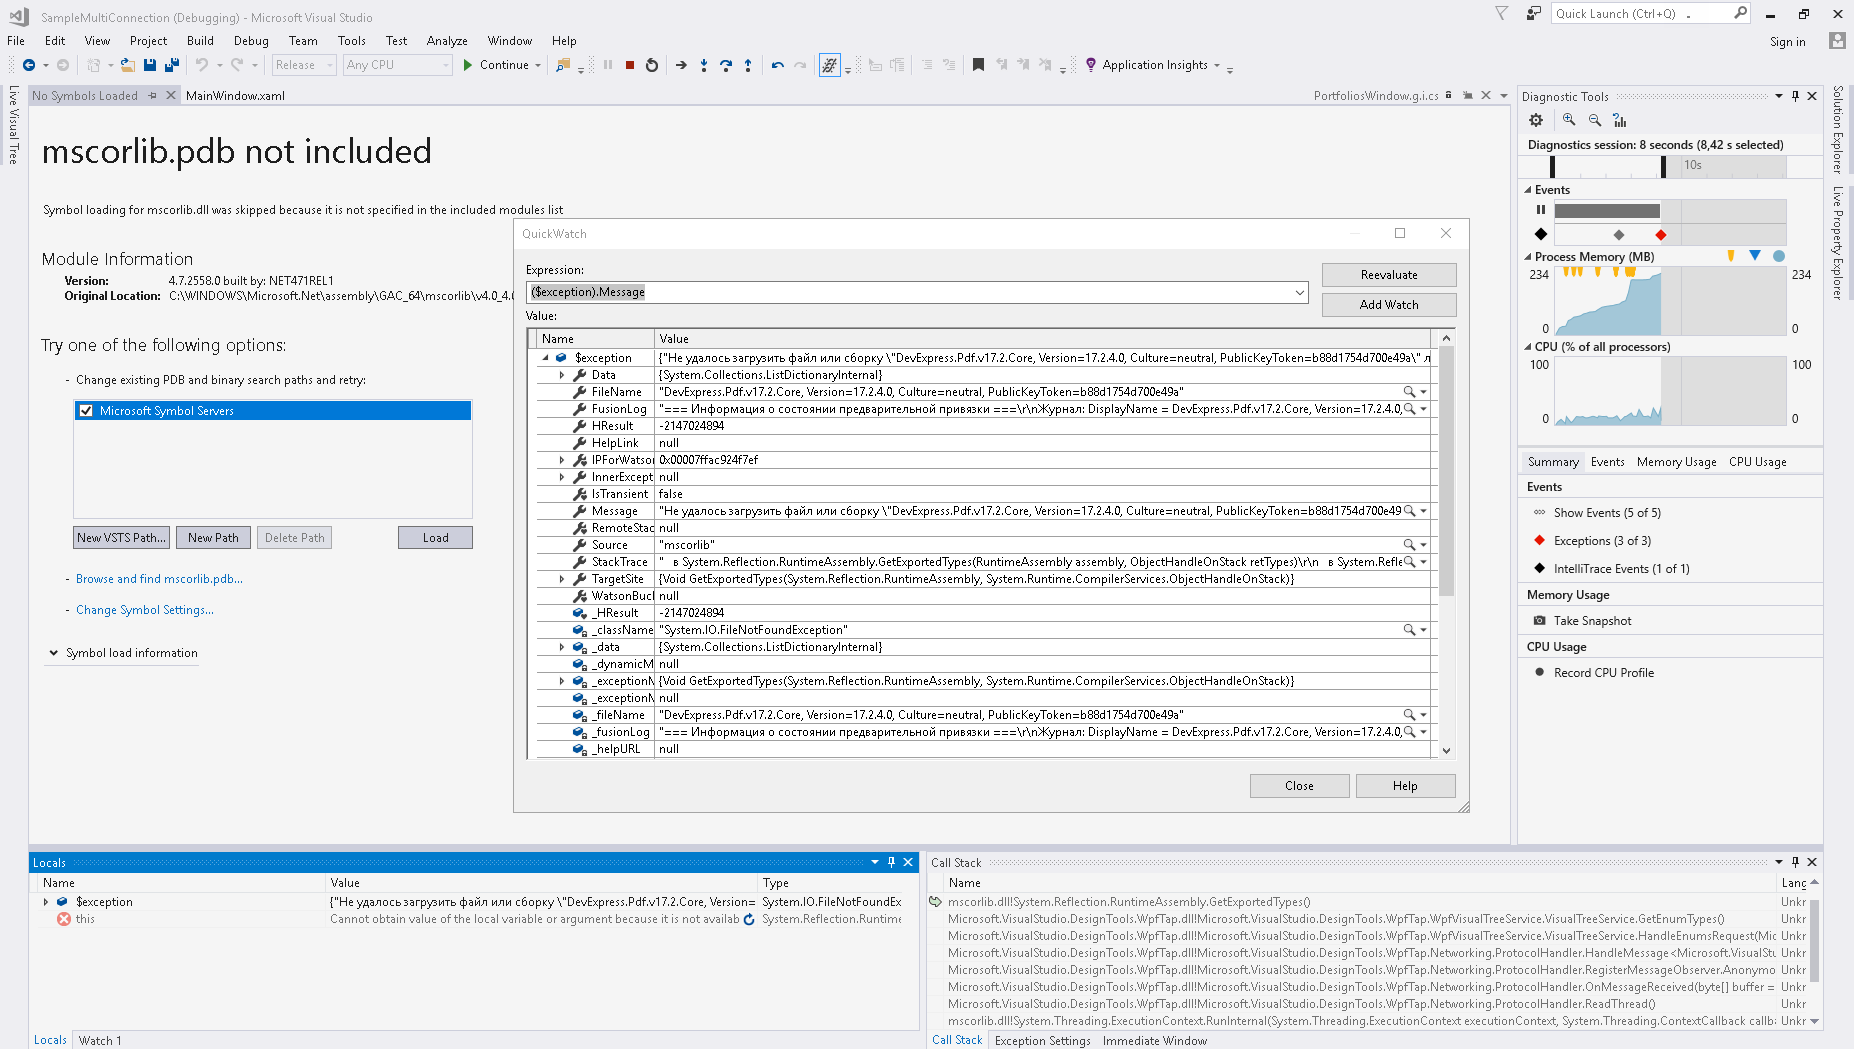
Task: Click the New Path button
Action: [213, 538]
